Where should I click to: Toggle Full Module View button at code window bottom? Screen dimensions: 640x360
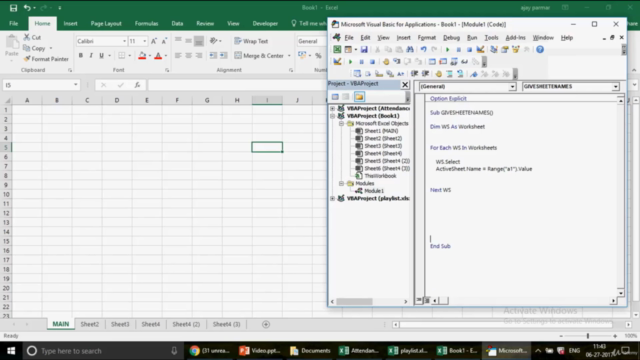coord(427,300)
